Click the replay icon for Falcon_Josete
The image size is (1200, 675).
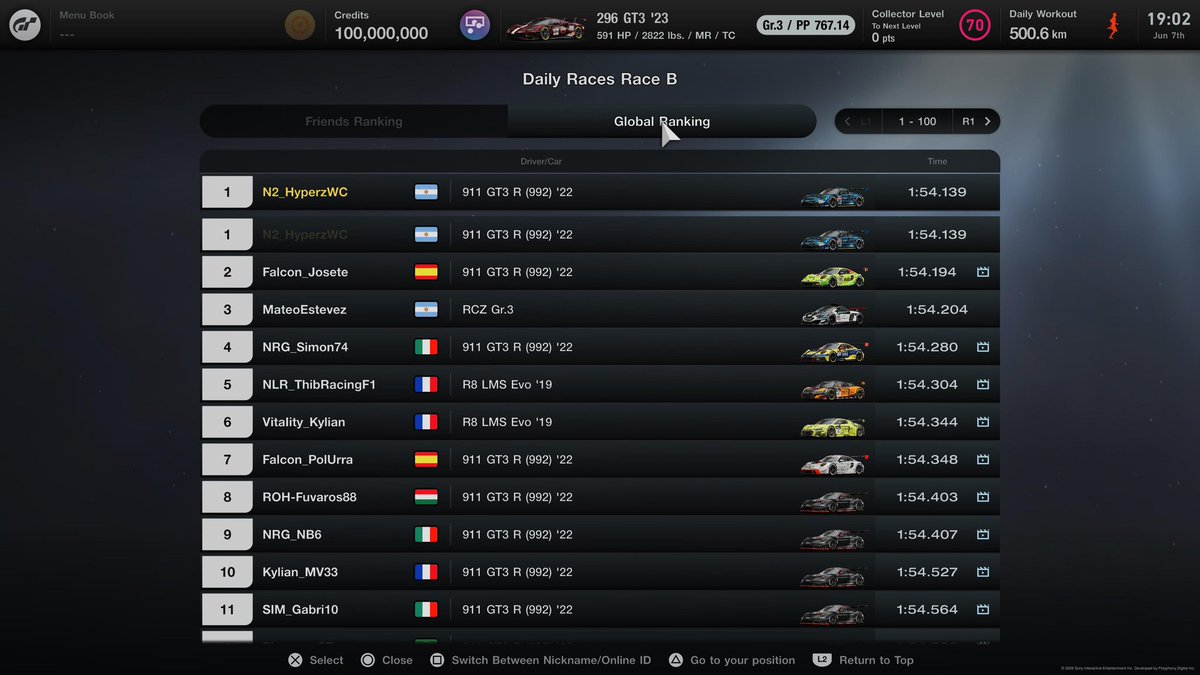(x=982, y=272)
